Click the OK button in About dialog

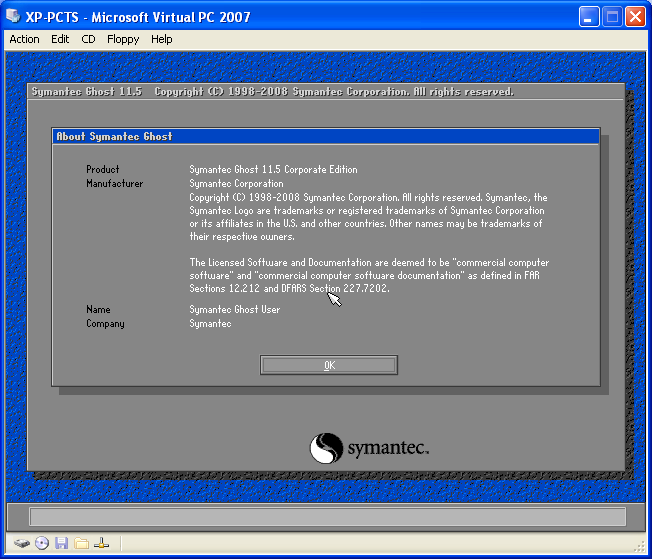(328, 365)
